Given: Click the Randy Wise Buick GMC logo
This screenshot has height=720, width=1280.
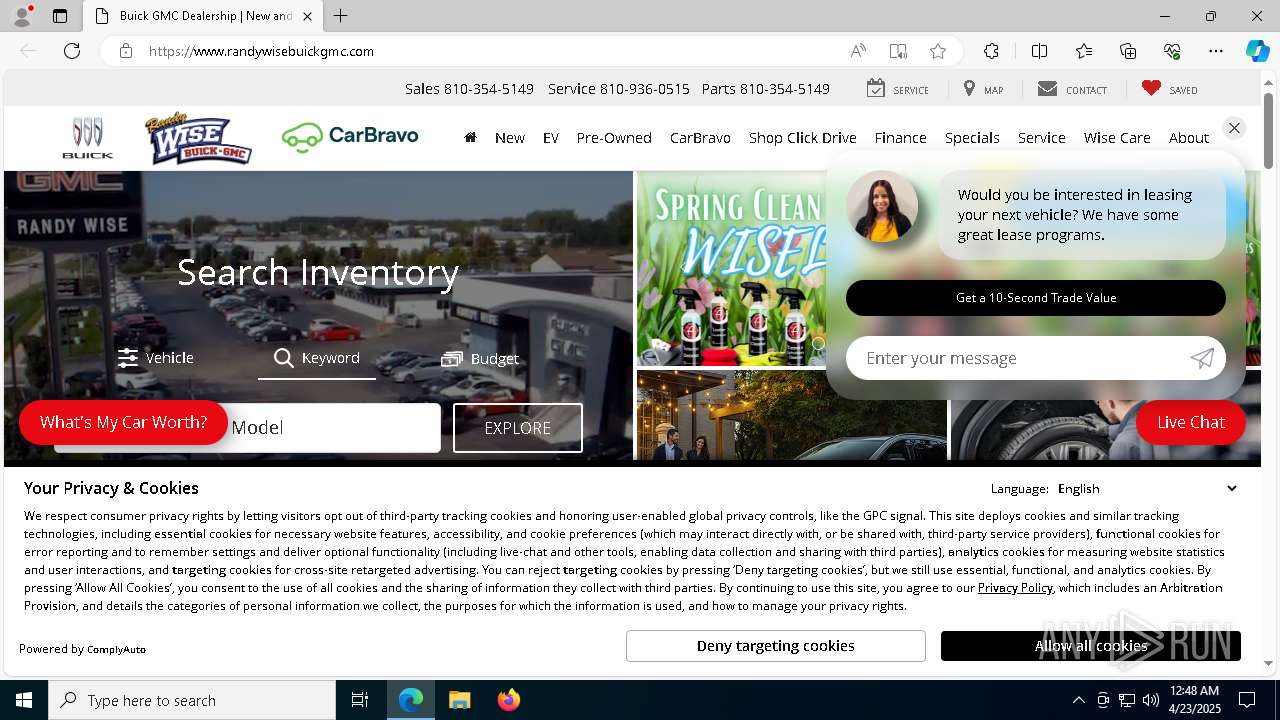Looking at the screenshot, I should (199, 139).
